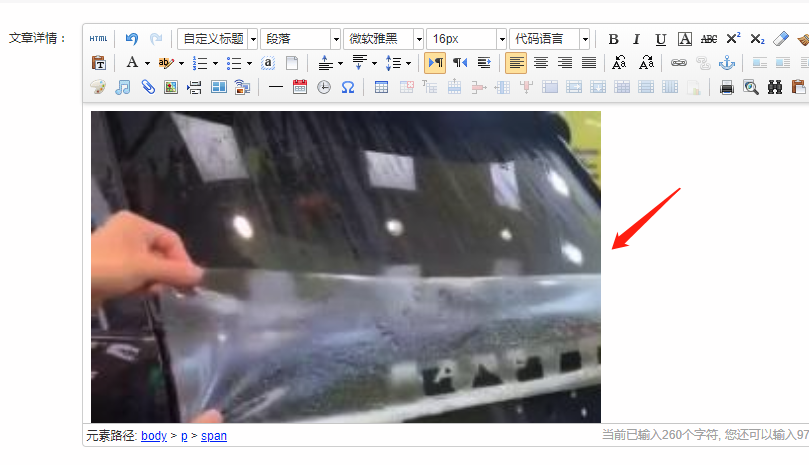Toggle center text alignment
Screen dimensions: 809x465
541,63
